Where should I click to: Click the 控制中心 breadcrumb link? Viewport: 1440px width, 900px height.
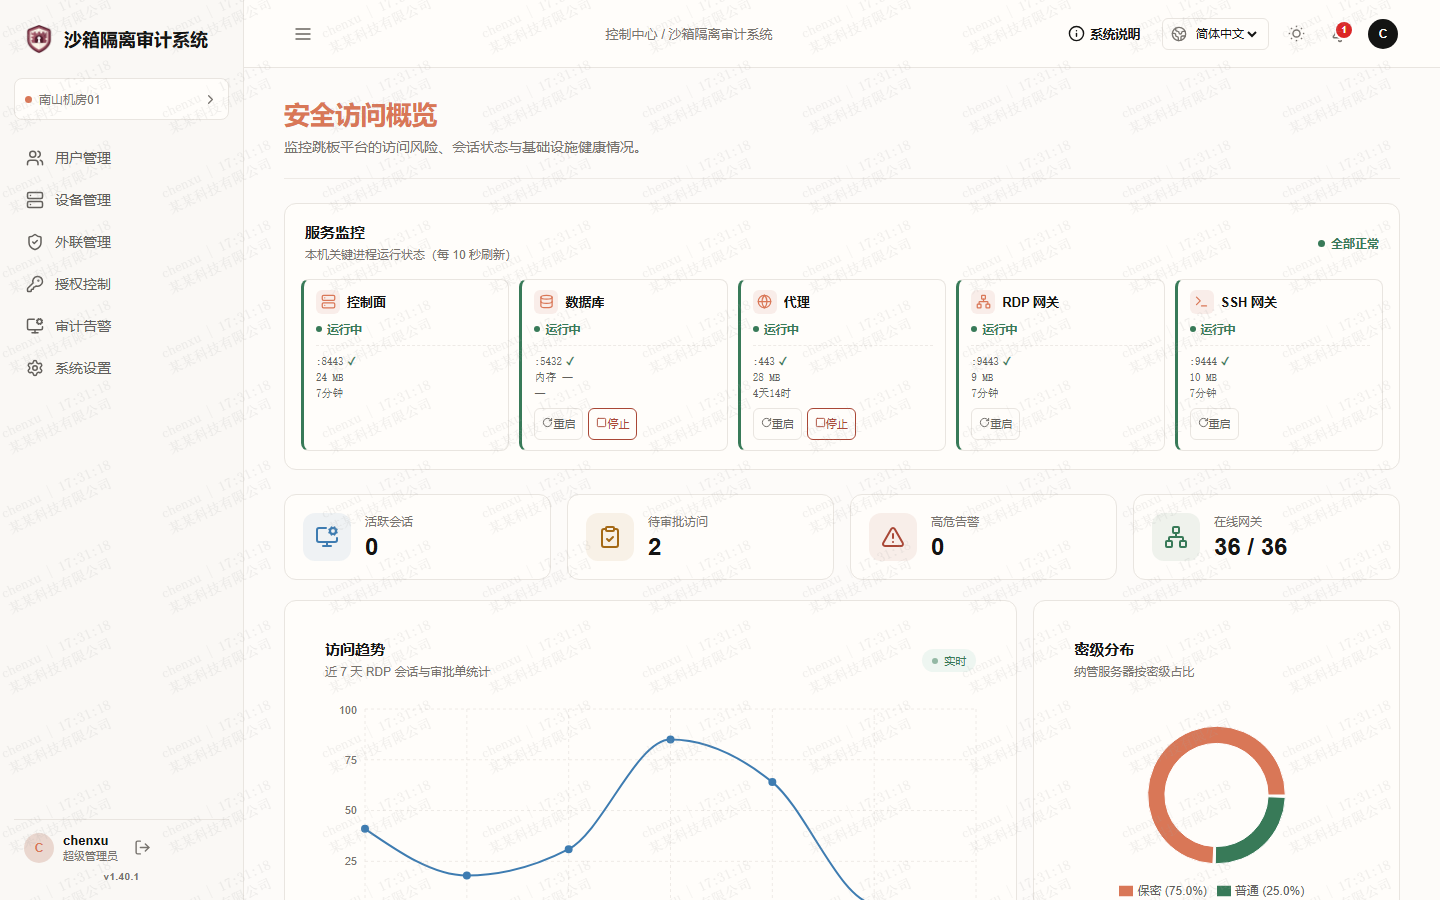click(631, 34)
